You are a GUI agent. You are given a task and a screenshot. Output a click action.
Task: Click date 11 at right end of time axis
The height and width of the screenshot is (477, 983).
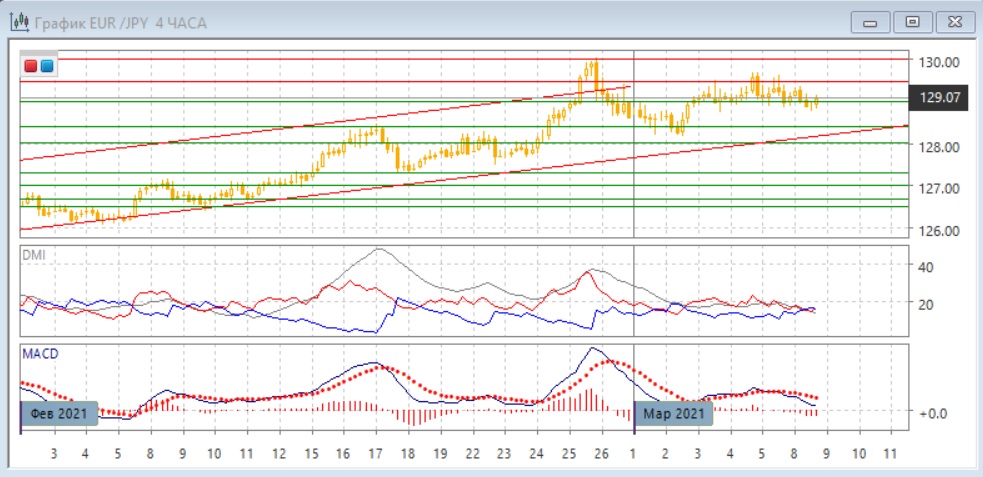891,453
